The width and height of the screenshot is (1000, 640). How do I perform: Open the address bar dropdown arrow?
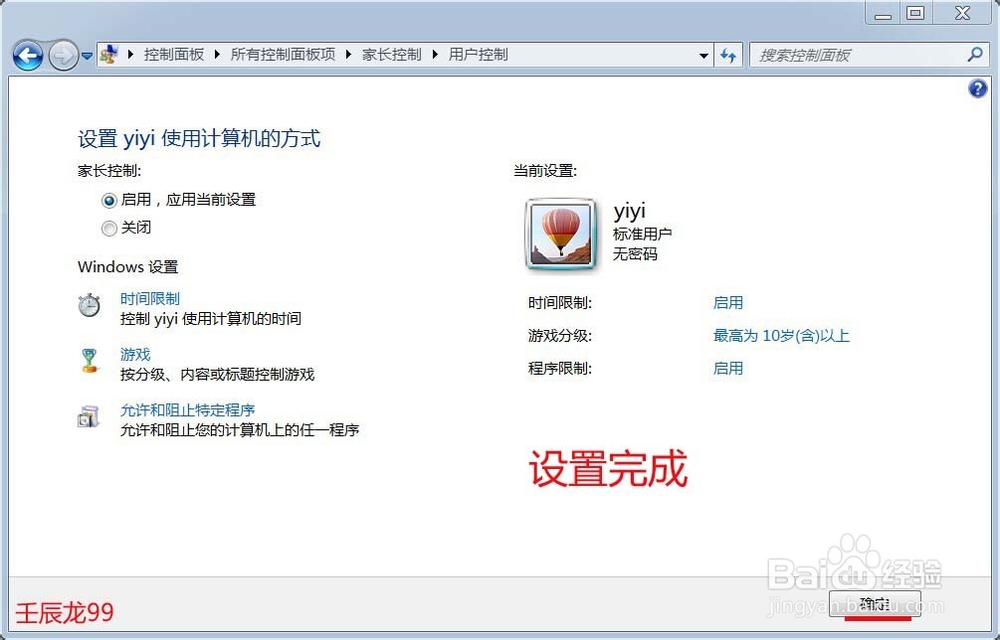(704, 55)
